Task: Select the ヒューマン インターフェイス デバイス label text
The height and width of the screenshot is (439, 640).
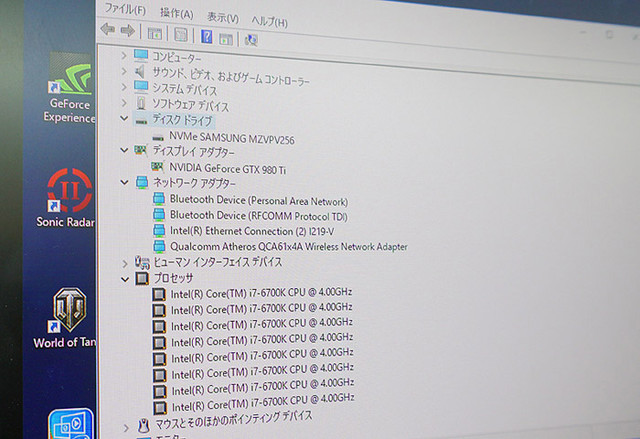Action: coord(218,262)
